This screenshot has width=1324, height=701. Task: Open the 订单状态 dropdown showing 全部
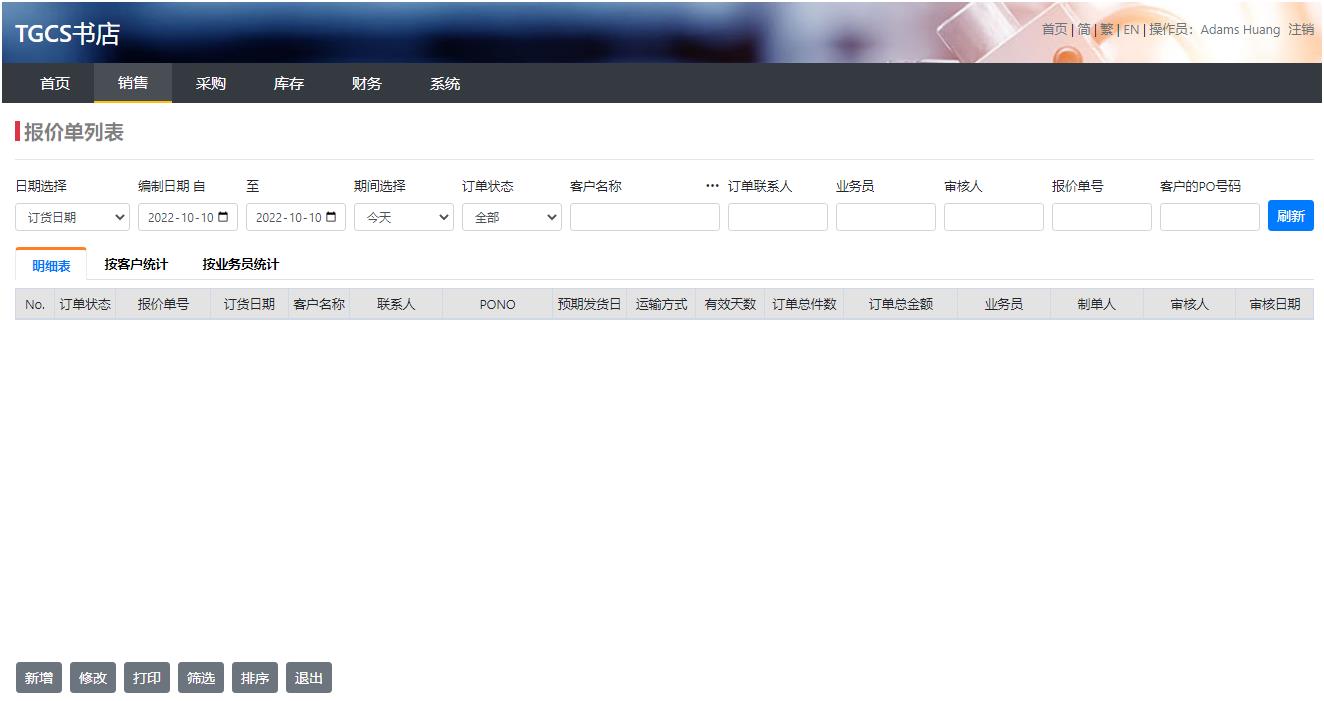coord(512,217)
